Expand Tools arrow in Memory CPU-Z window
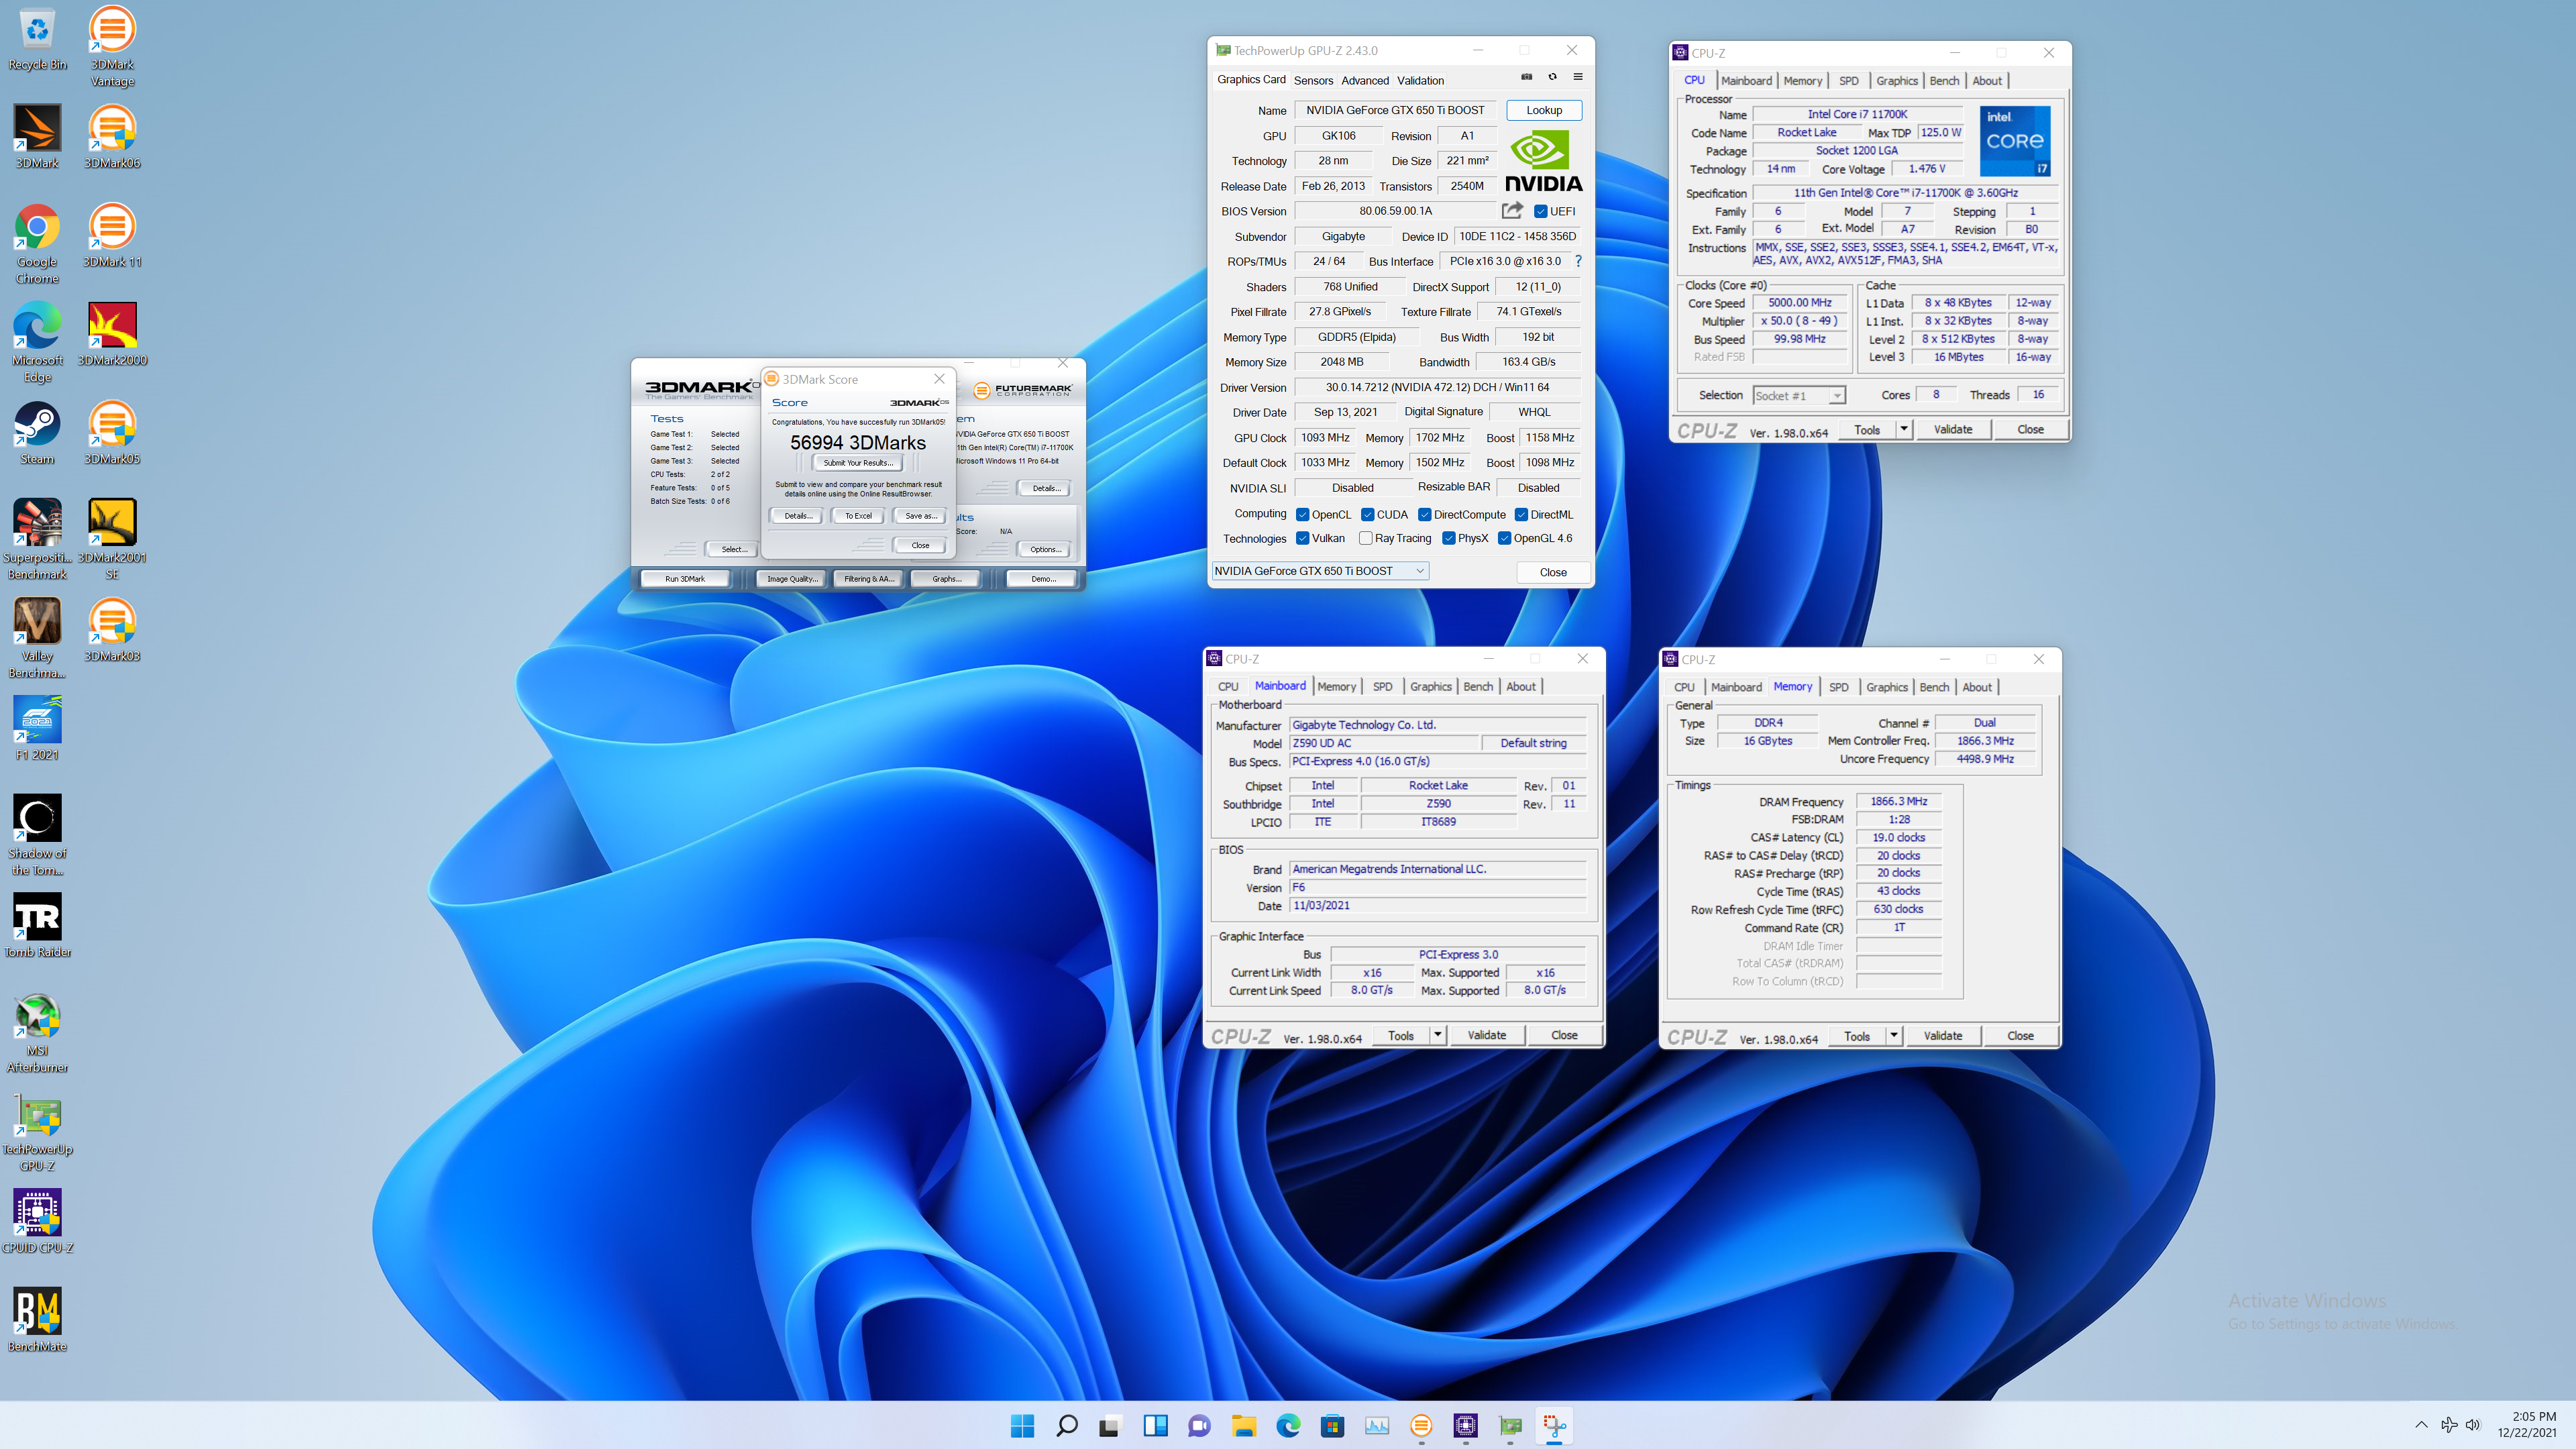Image resolution: width=2576 pixels, height=1449 pixels. click(1893, 1035)
